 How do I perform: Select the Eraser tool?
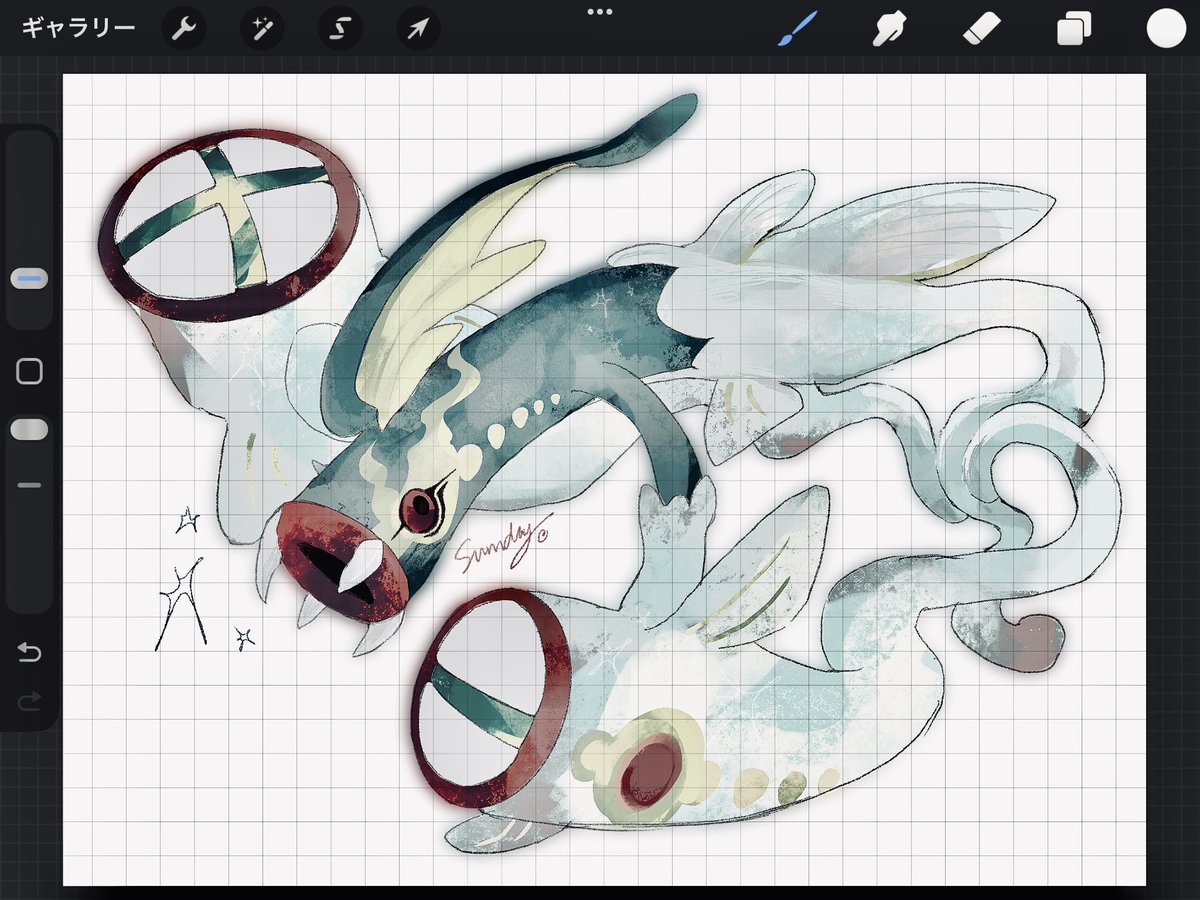[x=980, y=29]
